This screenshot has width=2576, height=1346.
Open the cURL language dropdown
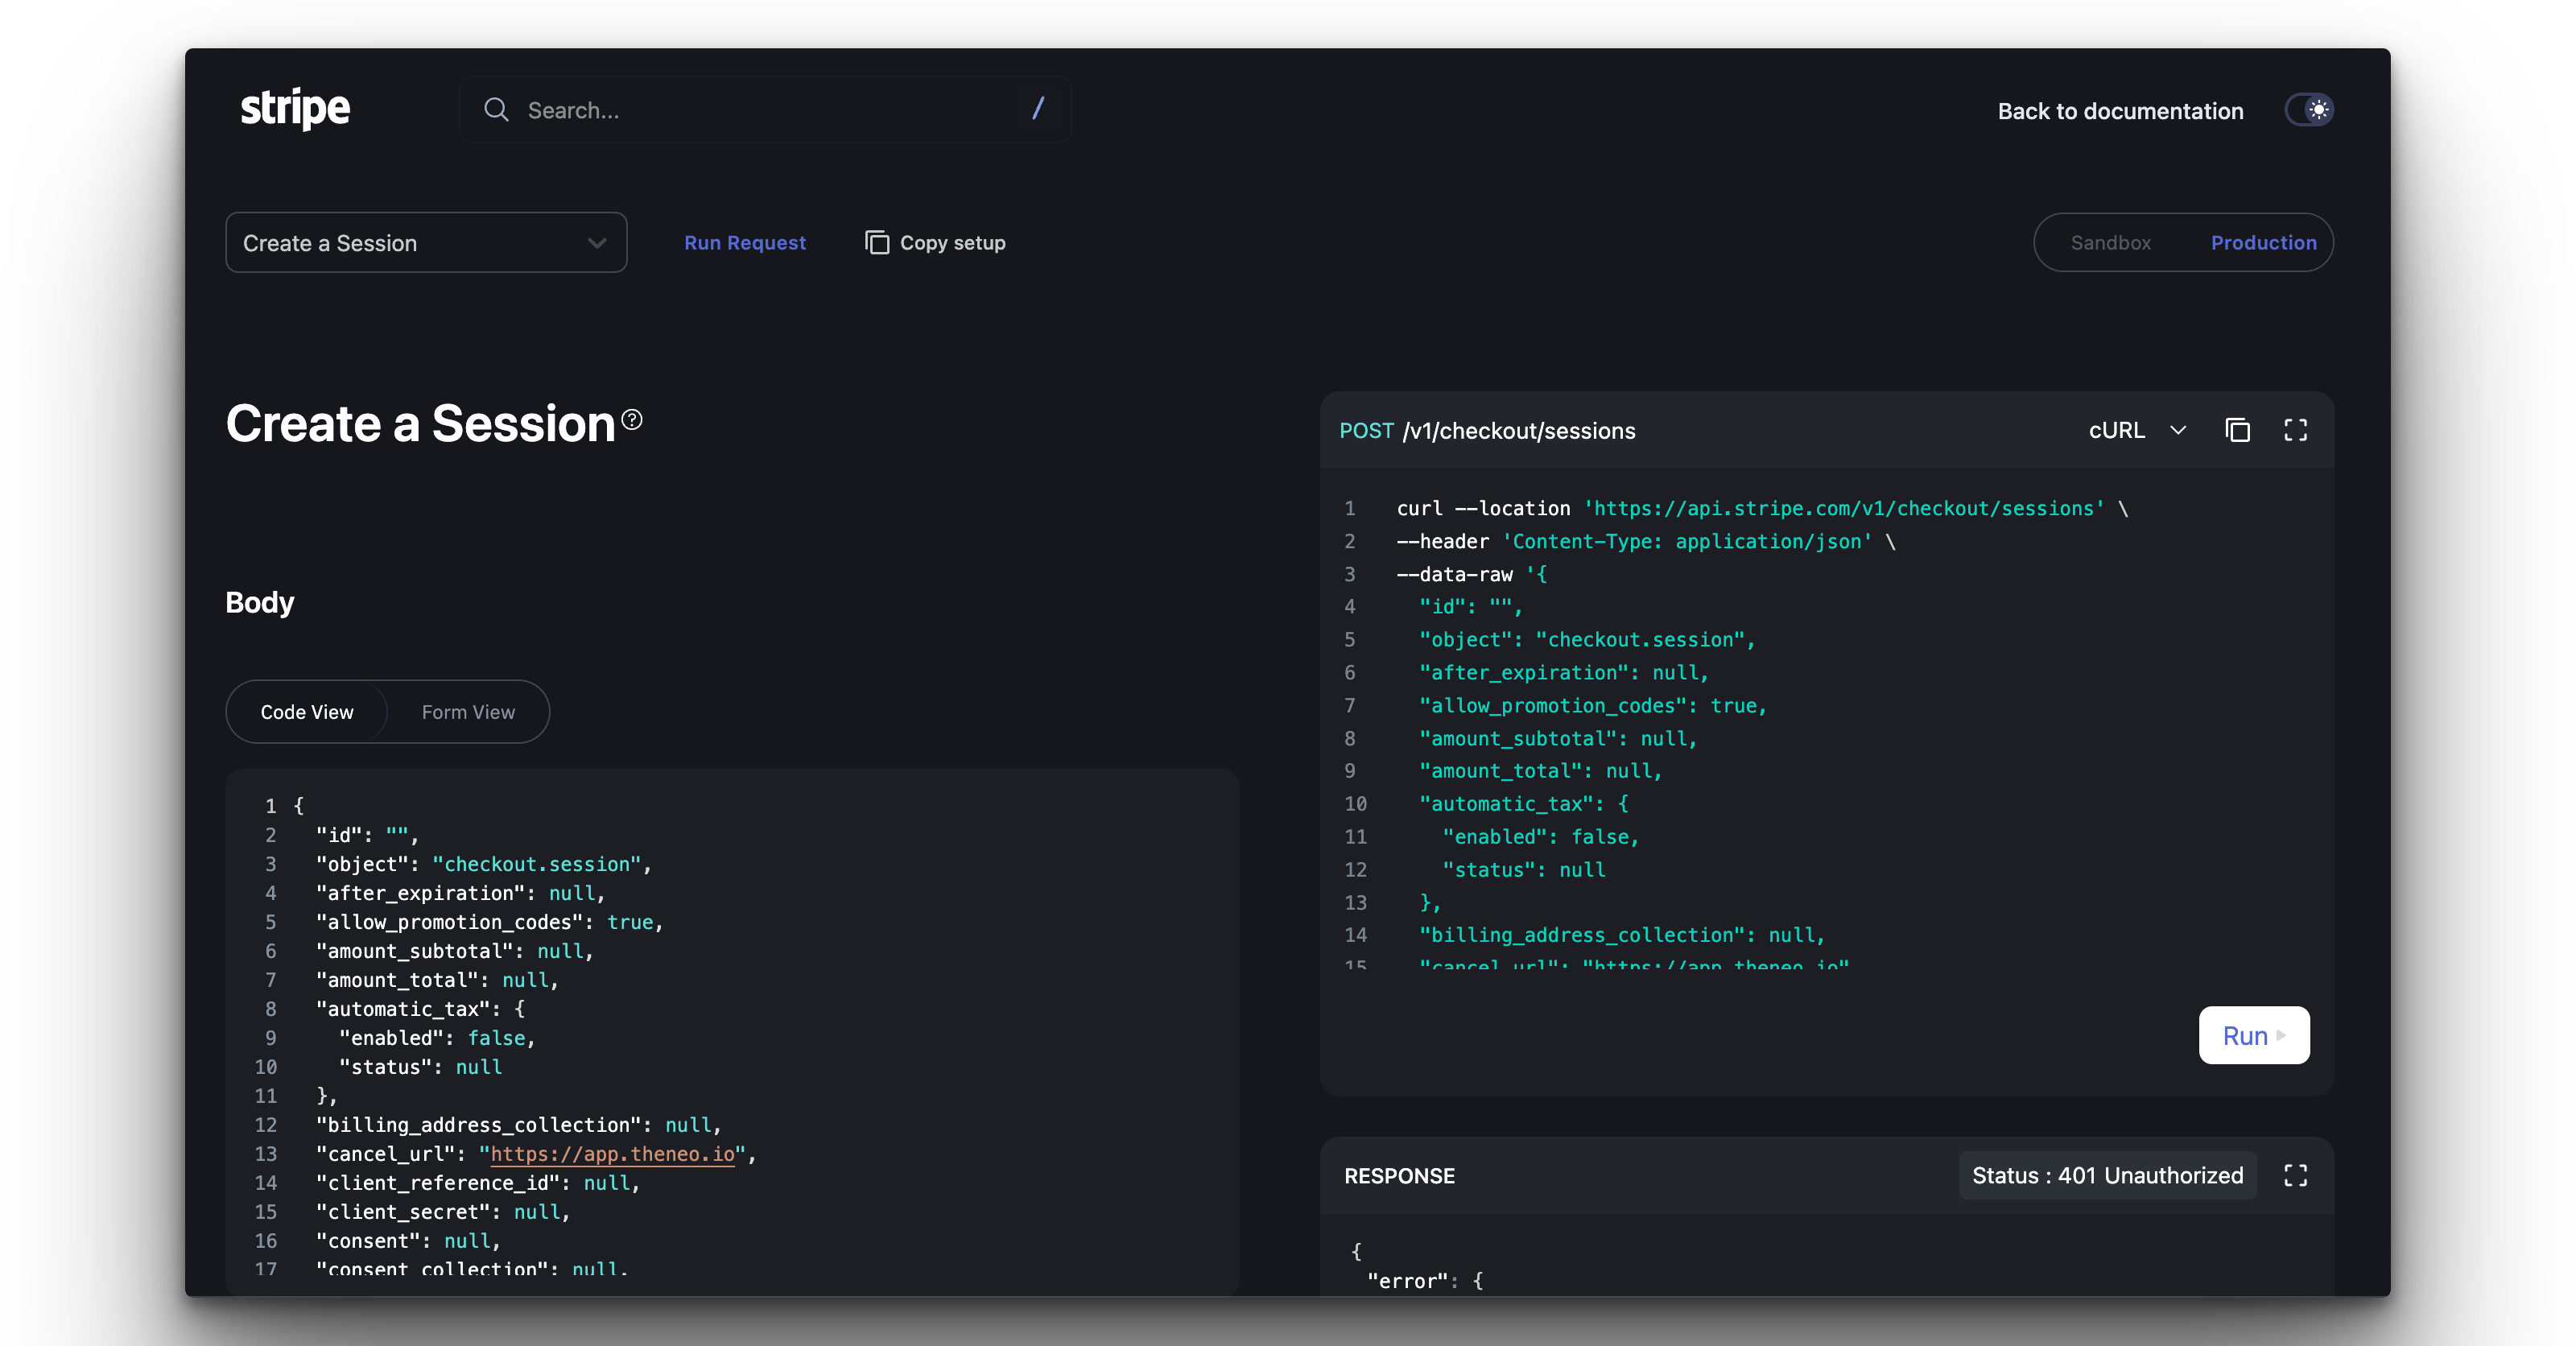[x=2116, y=430]
